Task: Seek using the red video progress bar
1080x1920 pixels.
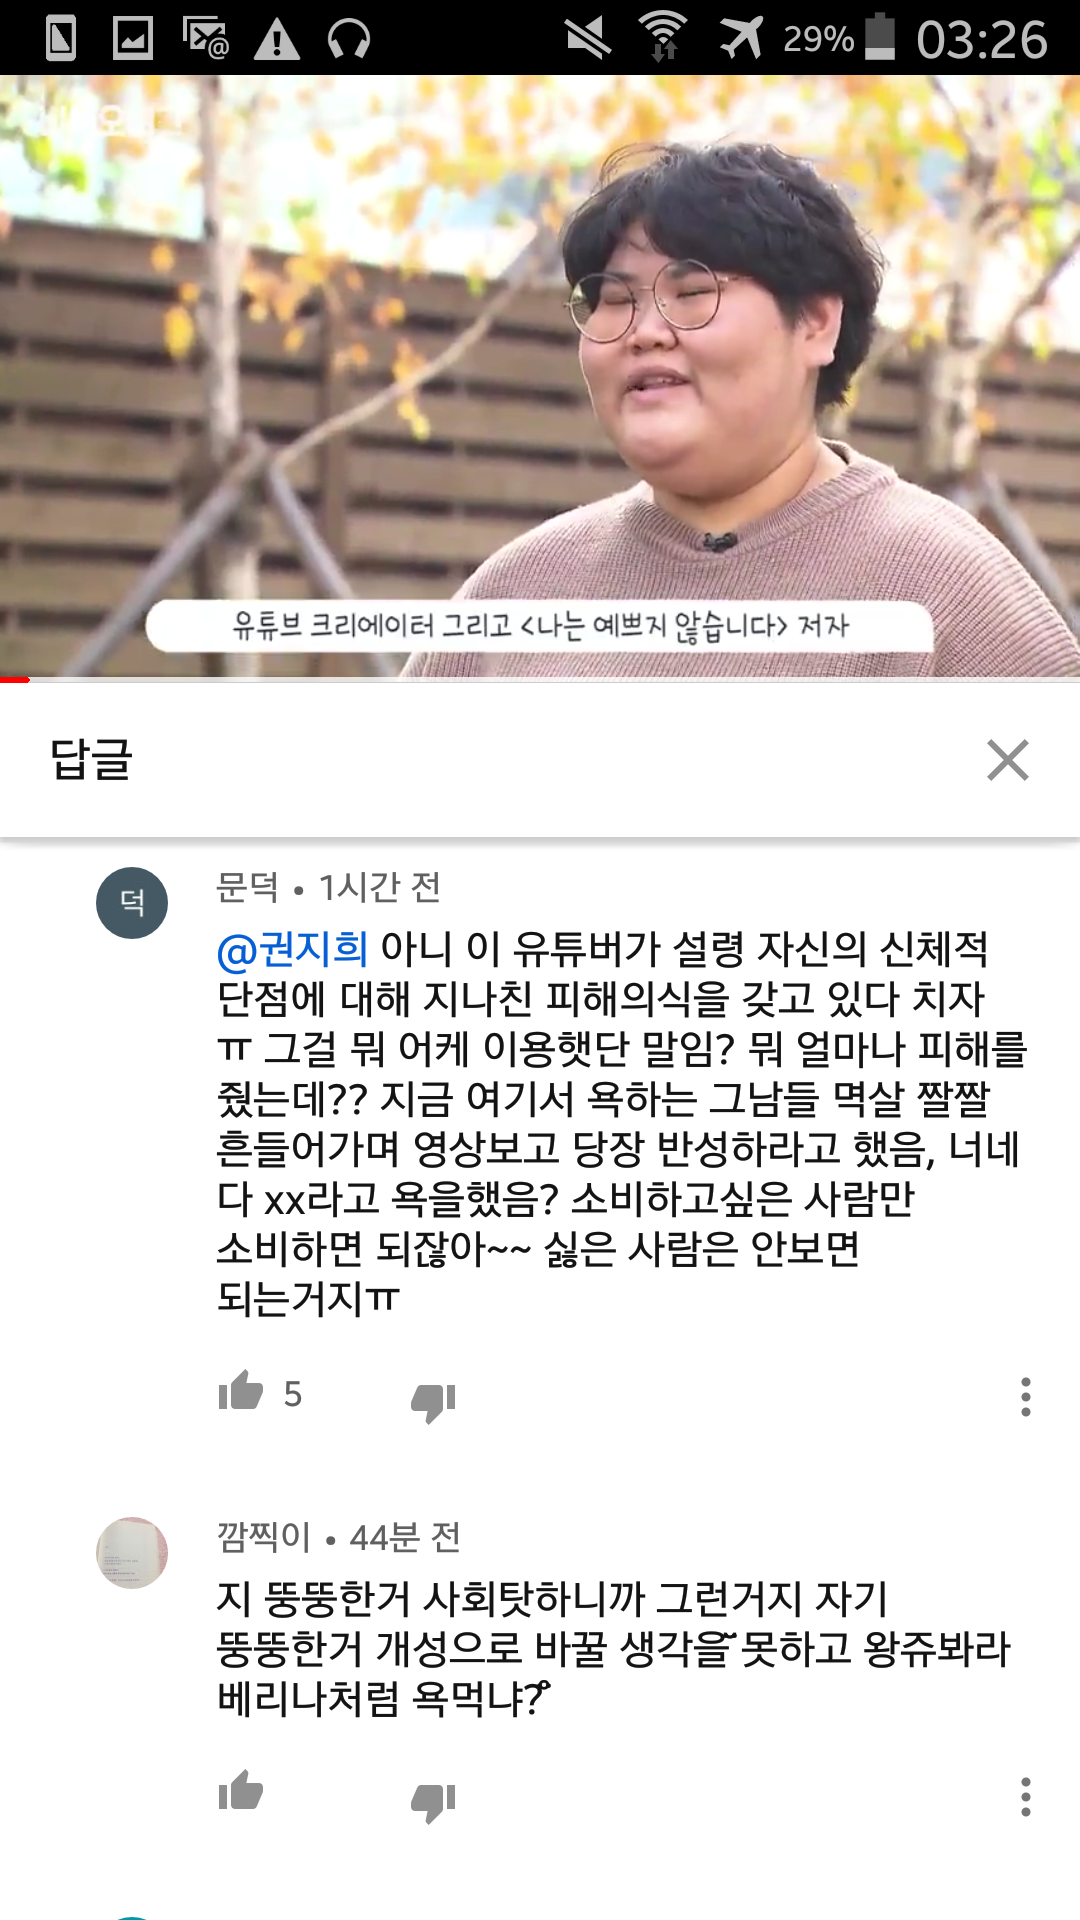Action: [x=540, y=680]
